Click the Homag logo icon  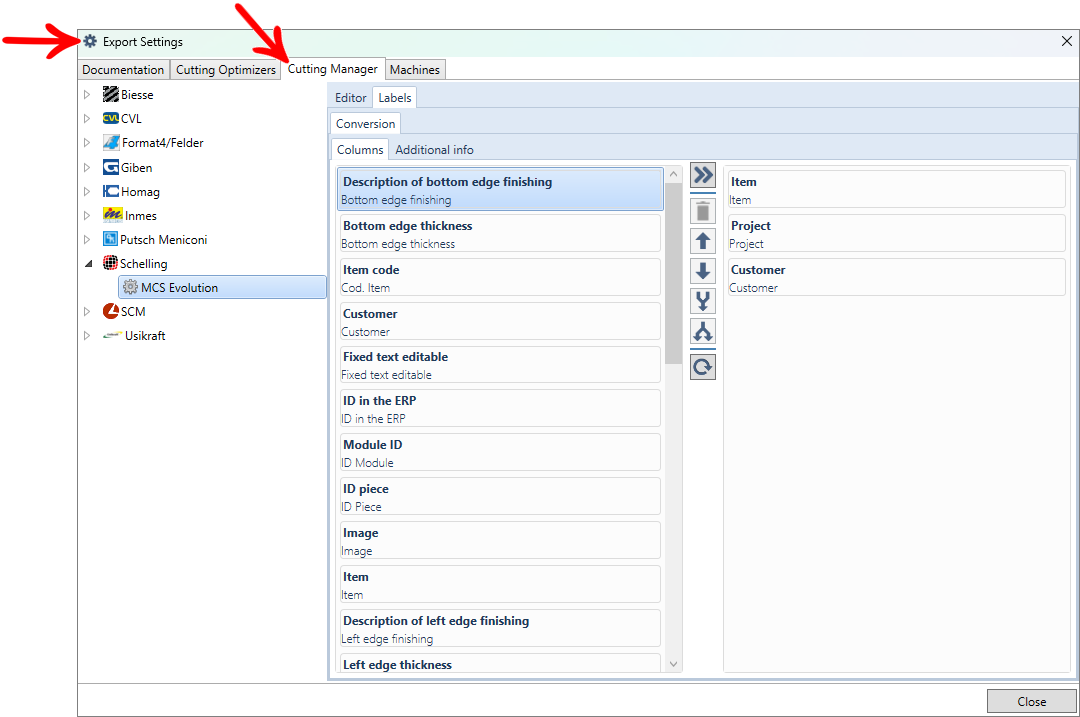(x=110, y=191)
